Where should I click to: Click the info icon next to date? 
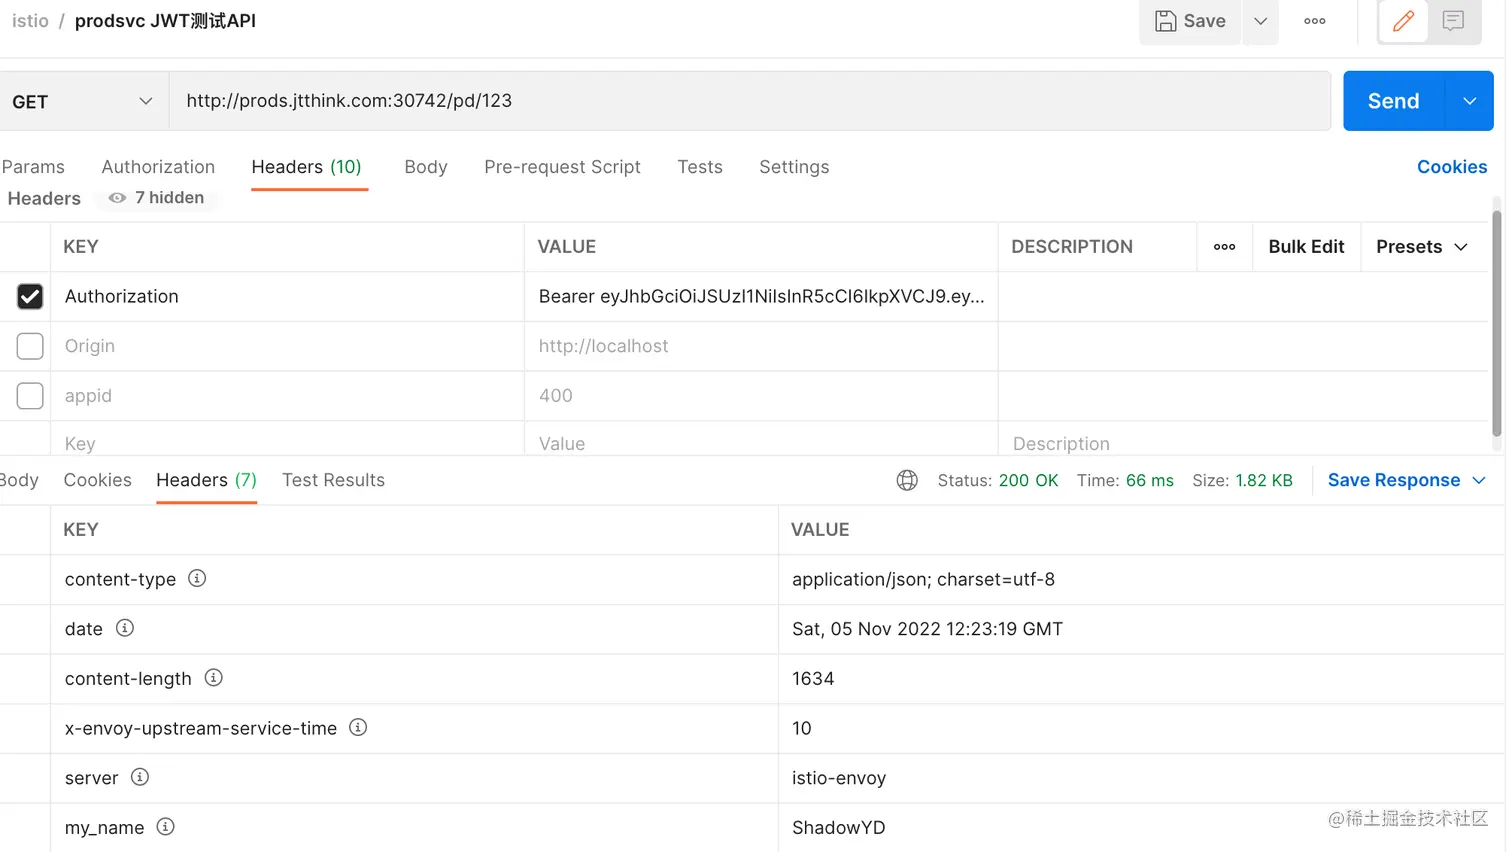pos(125,628)
